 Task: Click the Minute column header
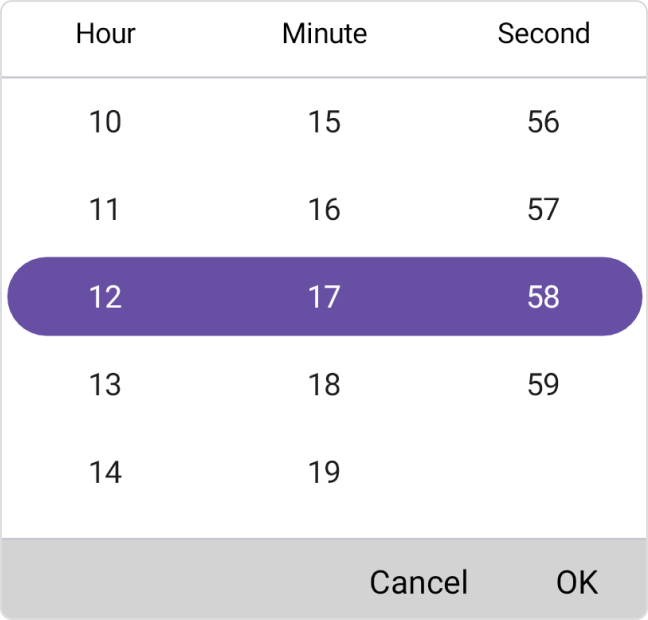[324, 34]
